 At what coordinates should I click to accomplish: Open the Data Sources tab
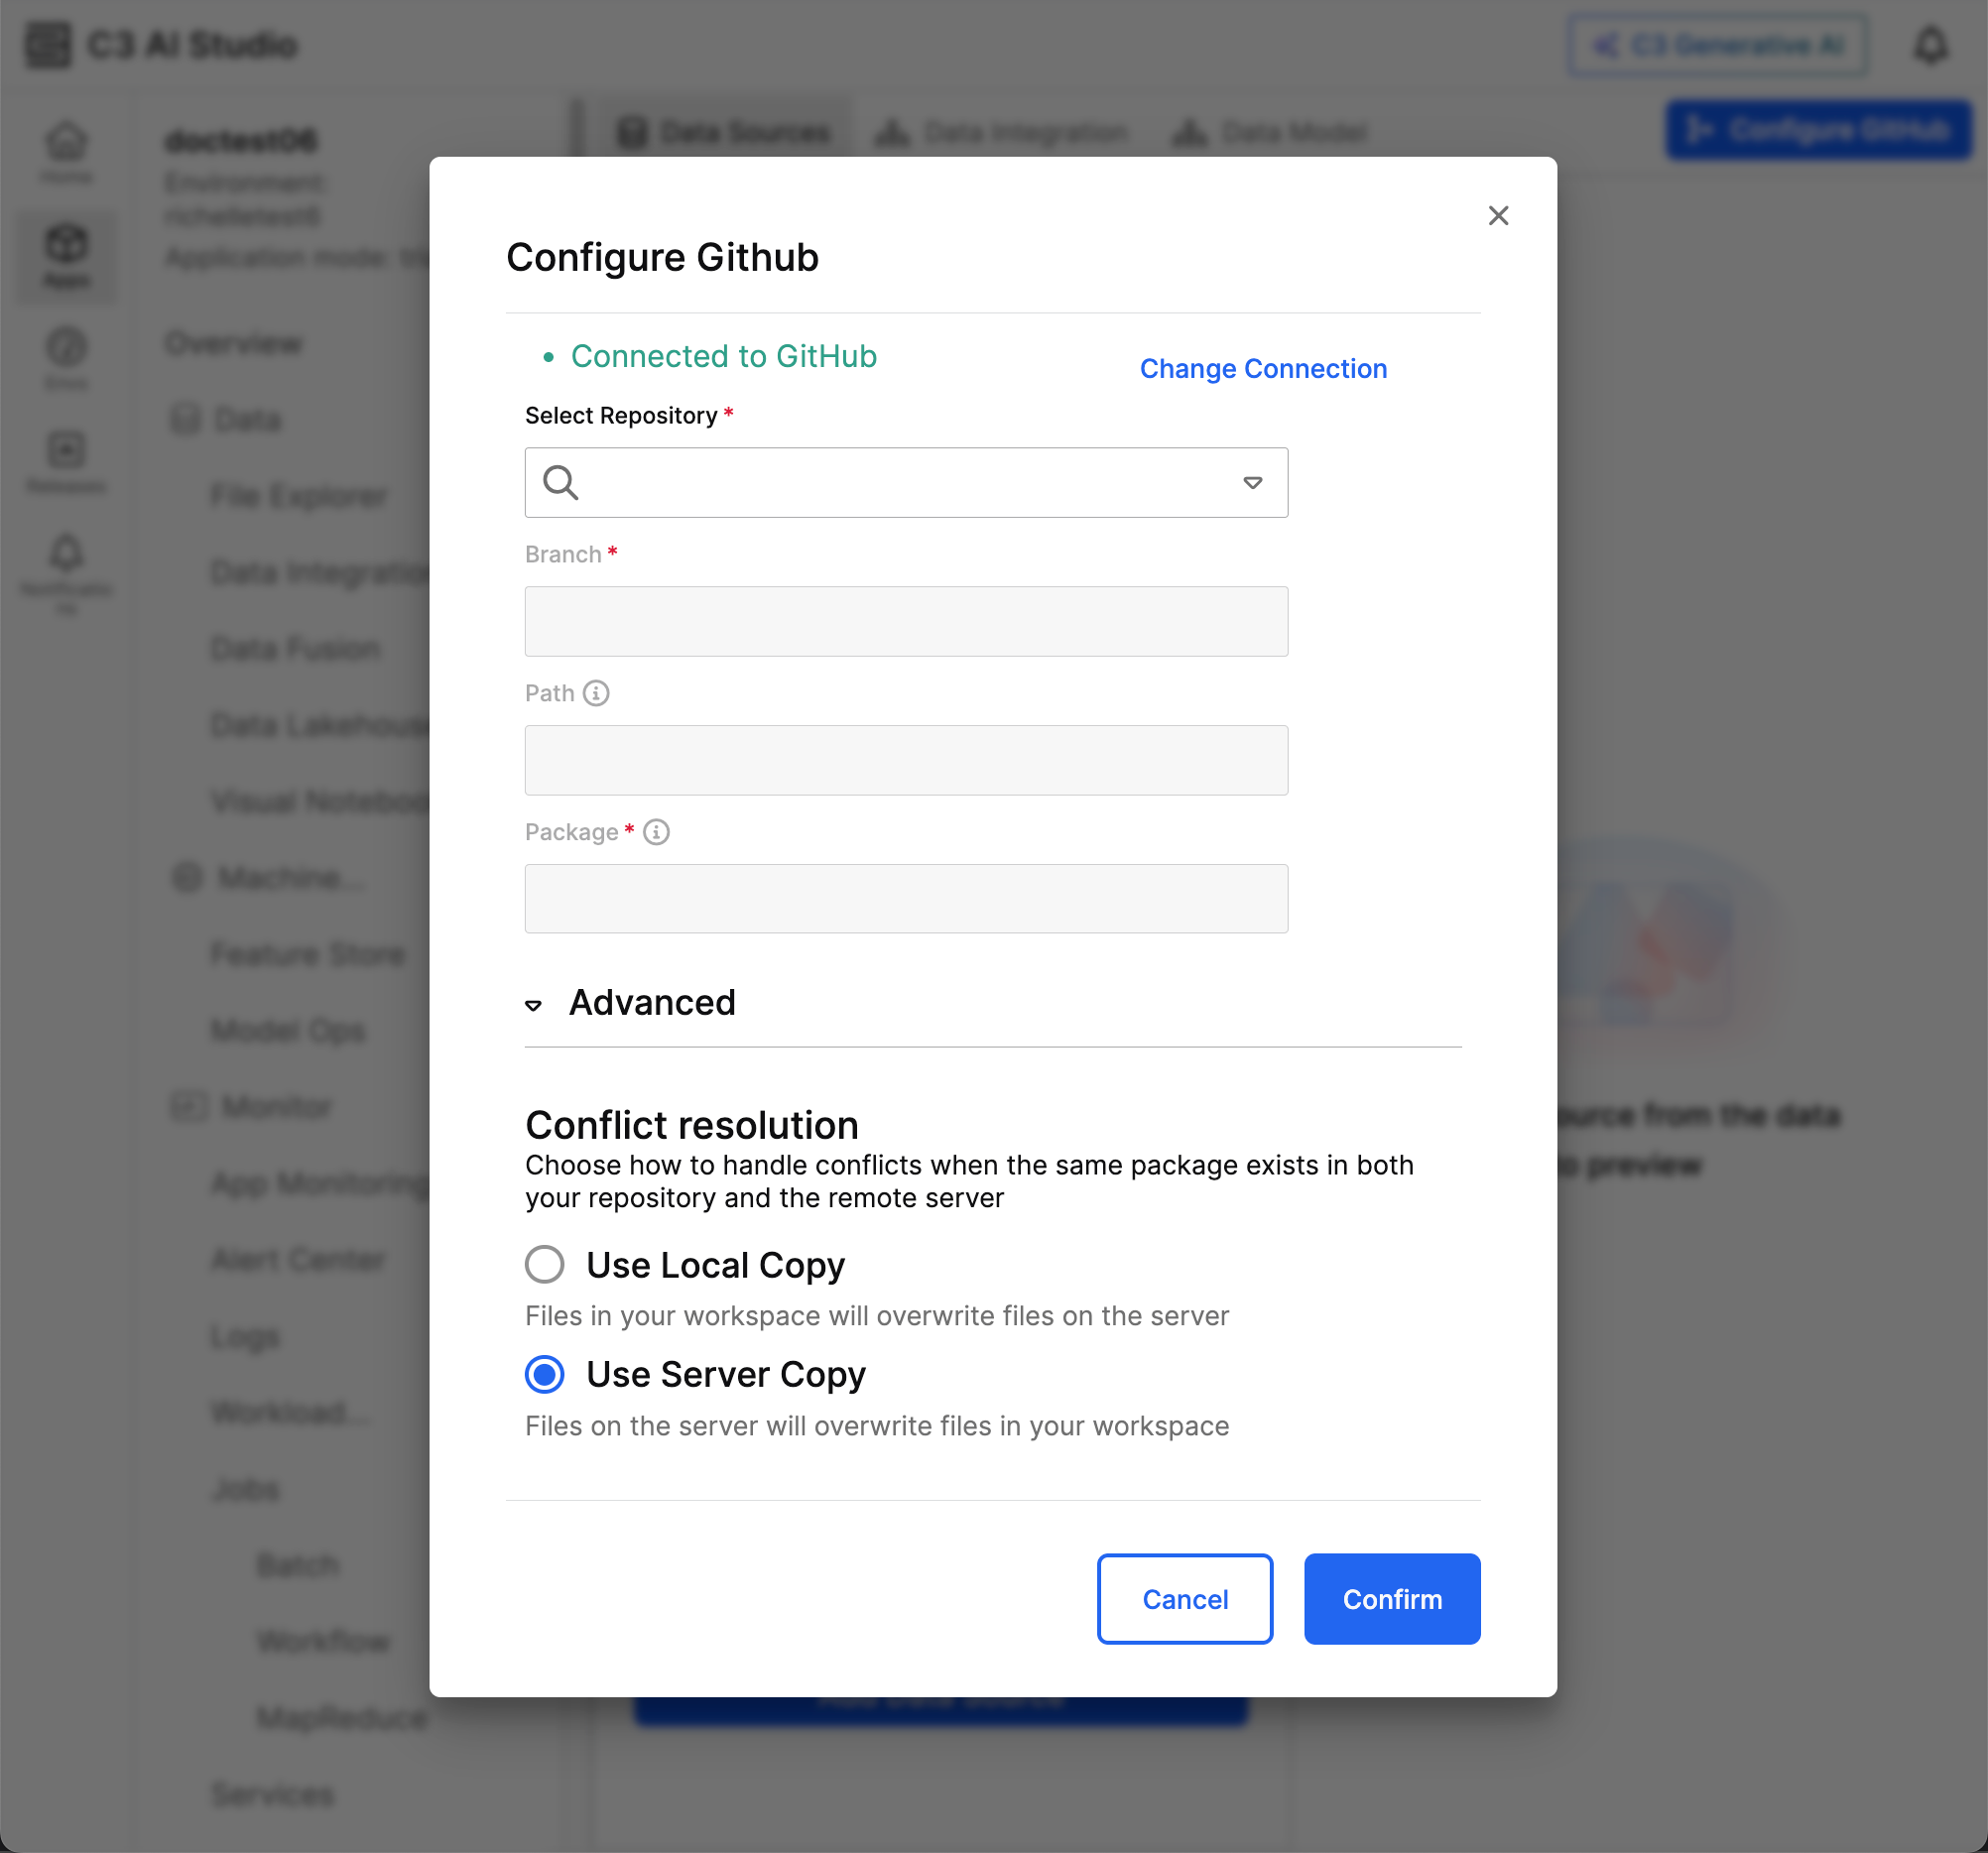(x=726, y=132)
